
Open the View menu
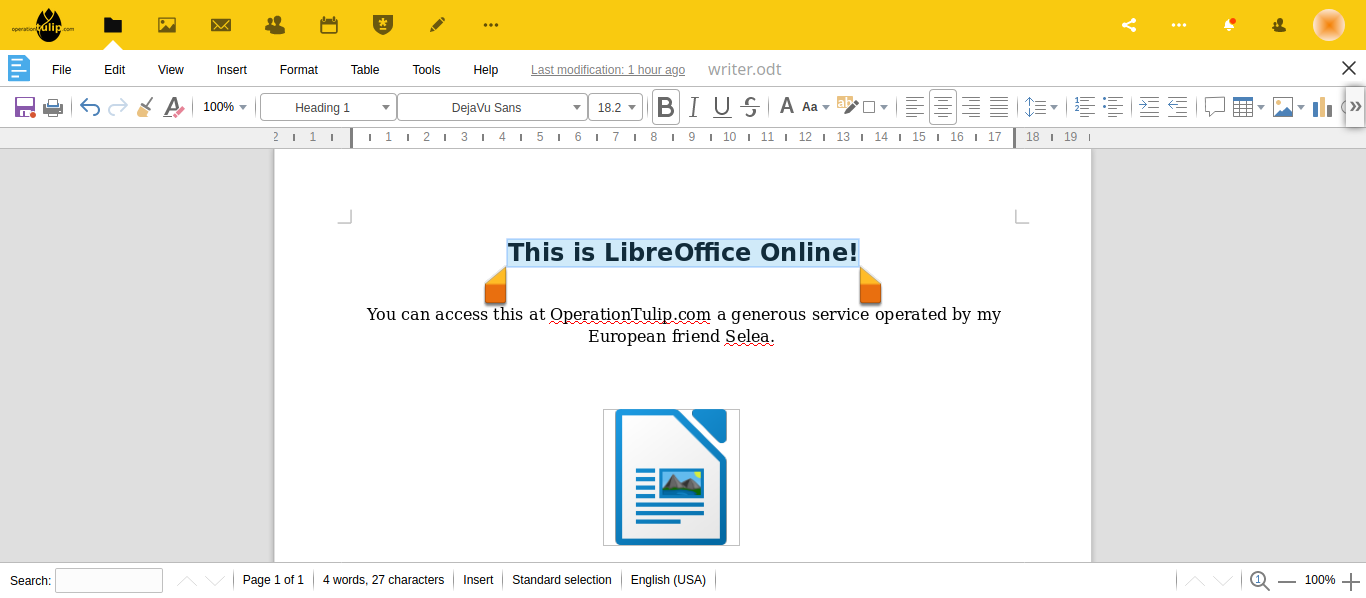[x=171, y=70]
